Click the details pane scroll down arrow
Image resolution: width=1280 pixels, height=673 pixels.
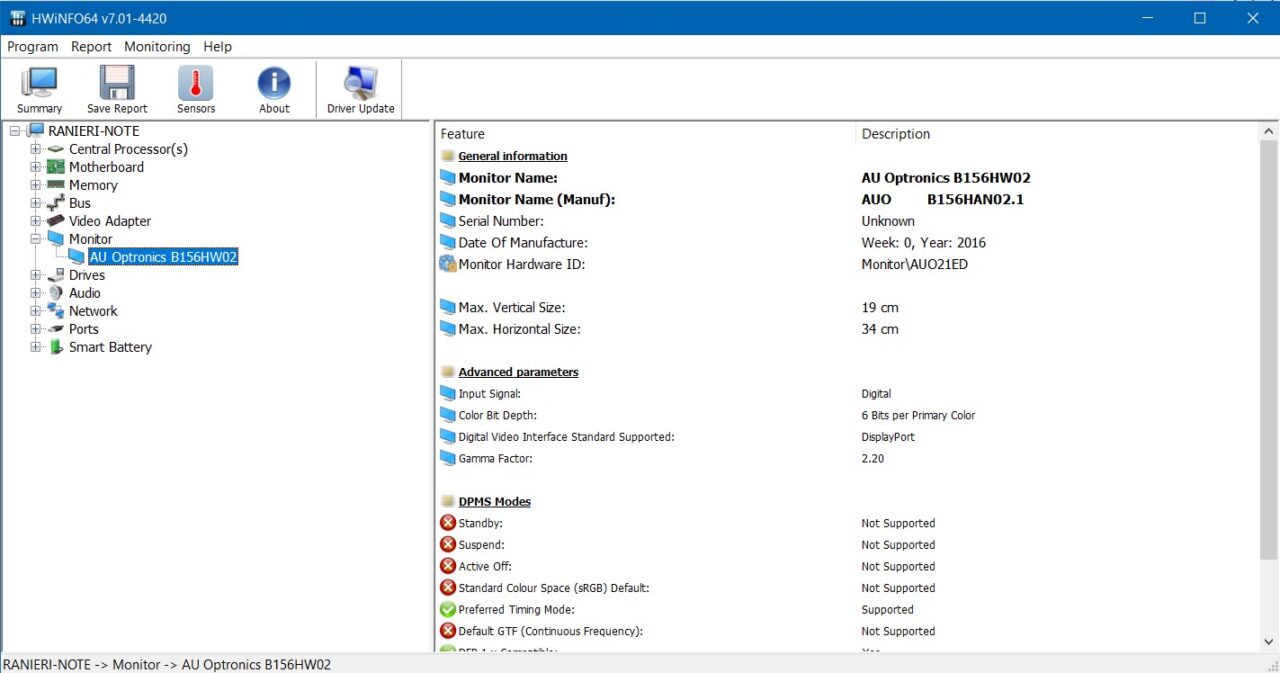click(x=1269, y=642)
